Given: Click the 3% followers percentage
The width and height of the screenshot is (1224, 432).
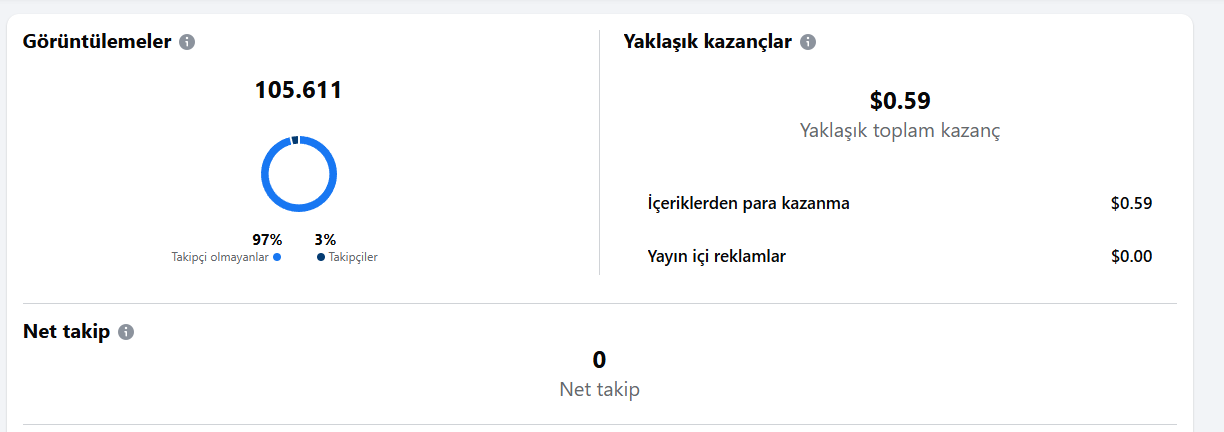Looking at the screenshot, I should point(325,240).
